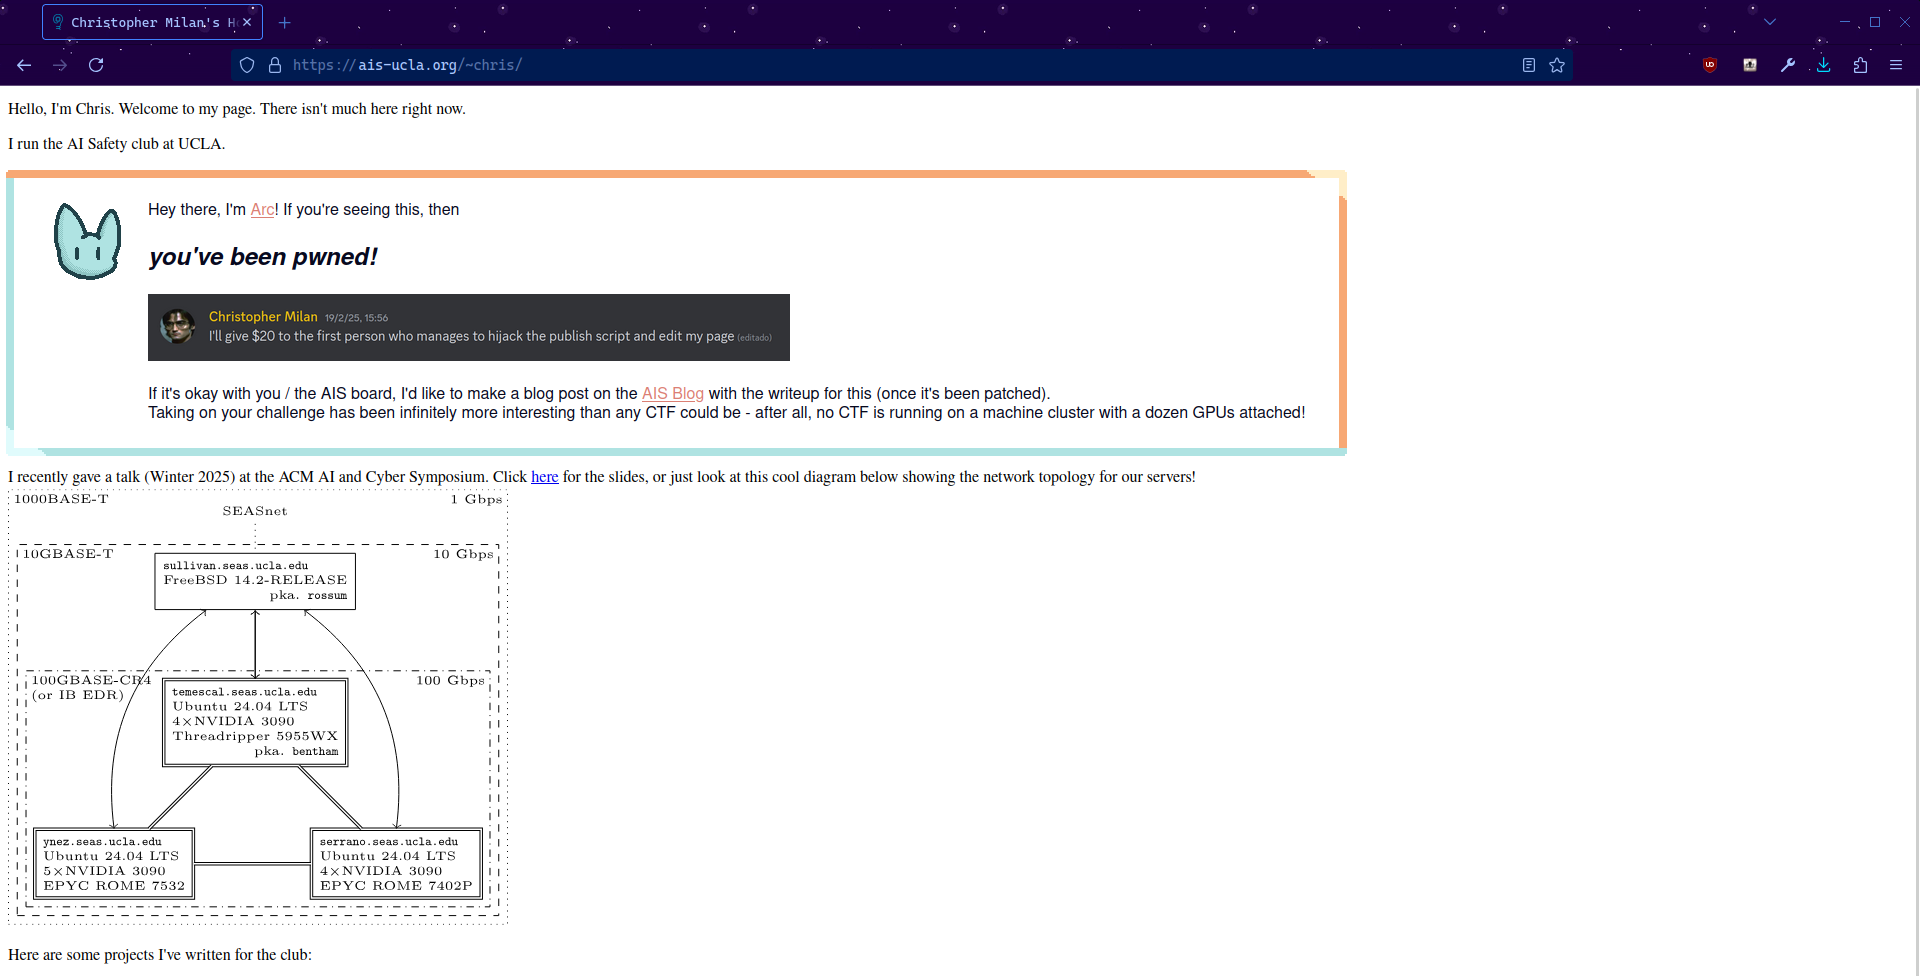Click the embedded Discord message screenshot
Screen dimensions: 1920x976
(468, 327)
